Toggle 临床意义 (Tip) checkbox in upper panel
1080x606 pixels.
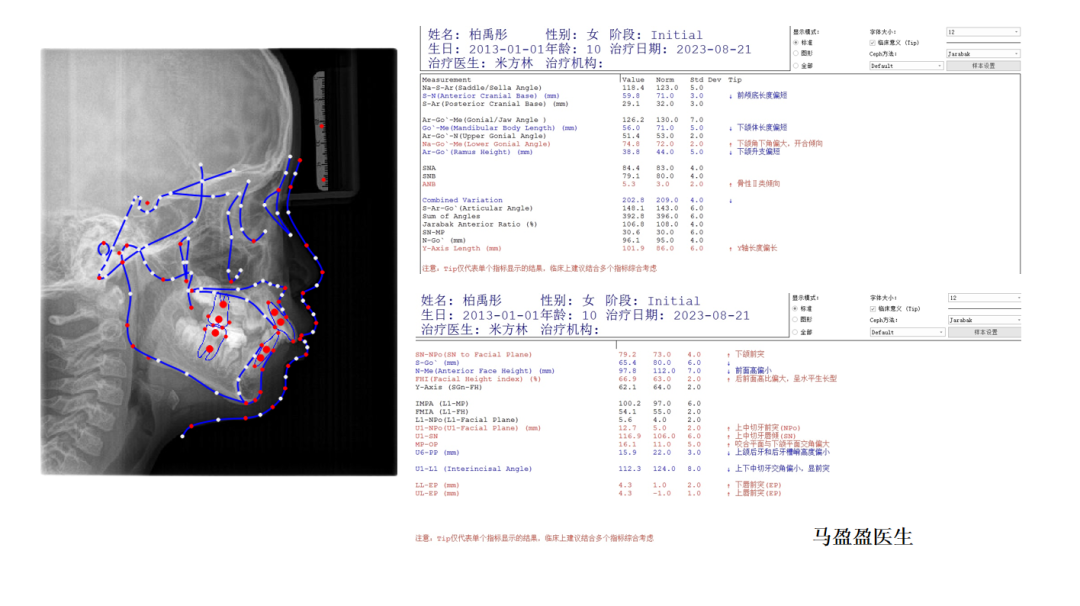click(x=873, y=43)
